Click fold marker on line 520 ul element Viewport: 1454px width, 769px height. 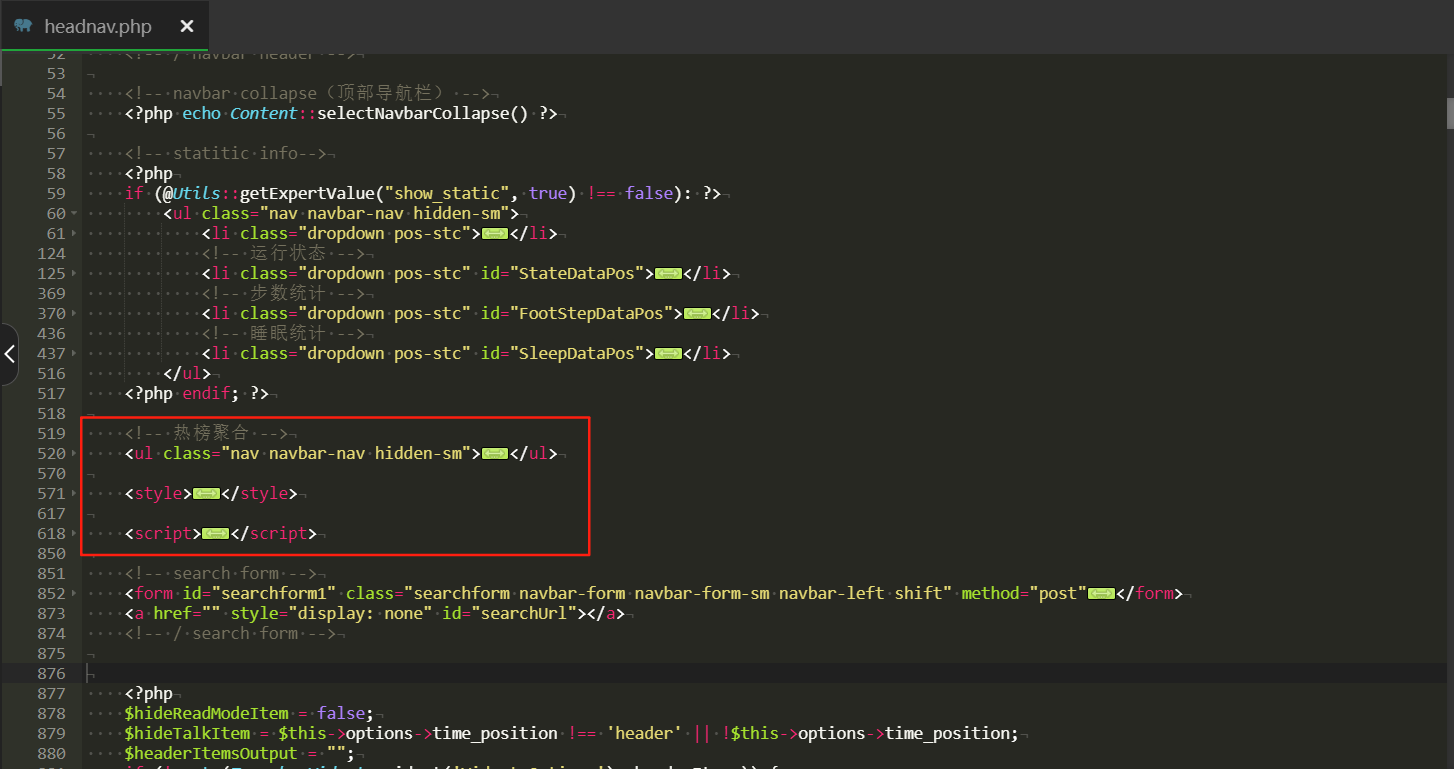coord(495,454)
